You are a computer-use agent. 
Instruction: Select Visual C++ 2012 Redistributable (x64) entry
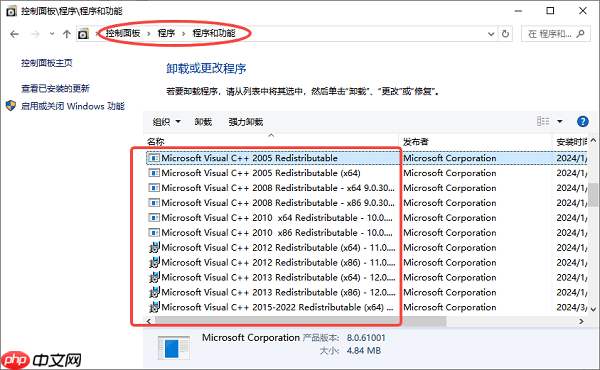click(272, 248)
